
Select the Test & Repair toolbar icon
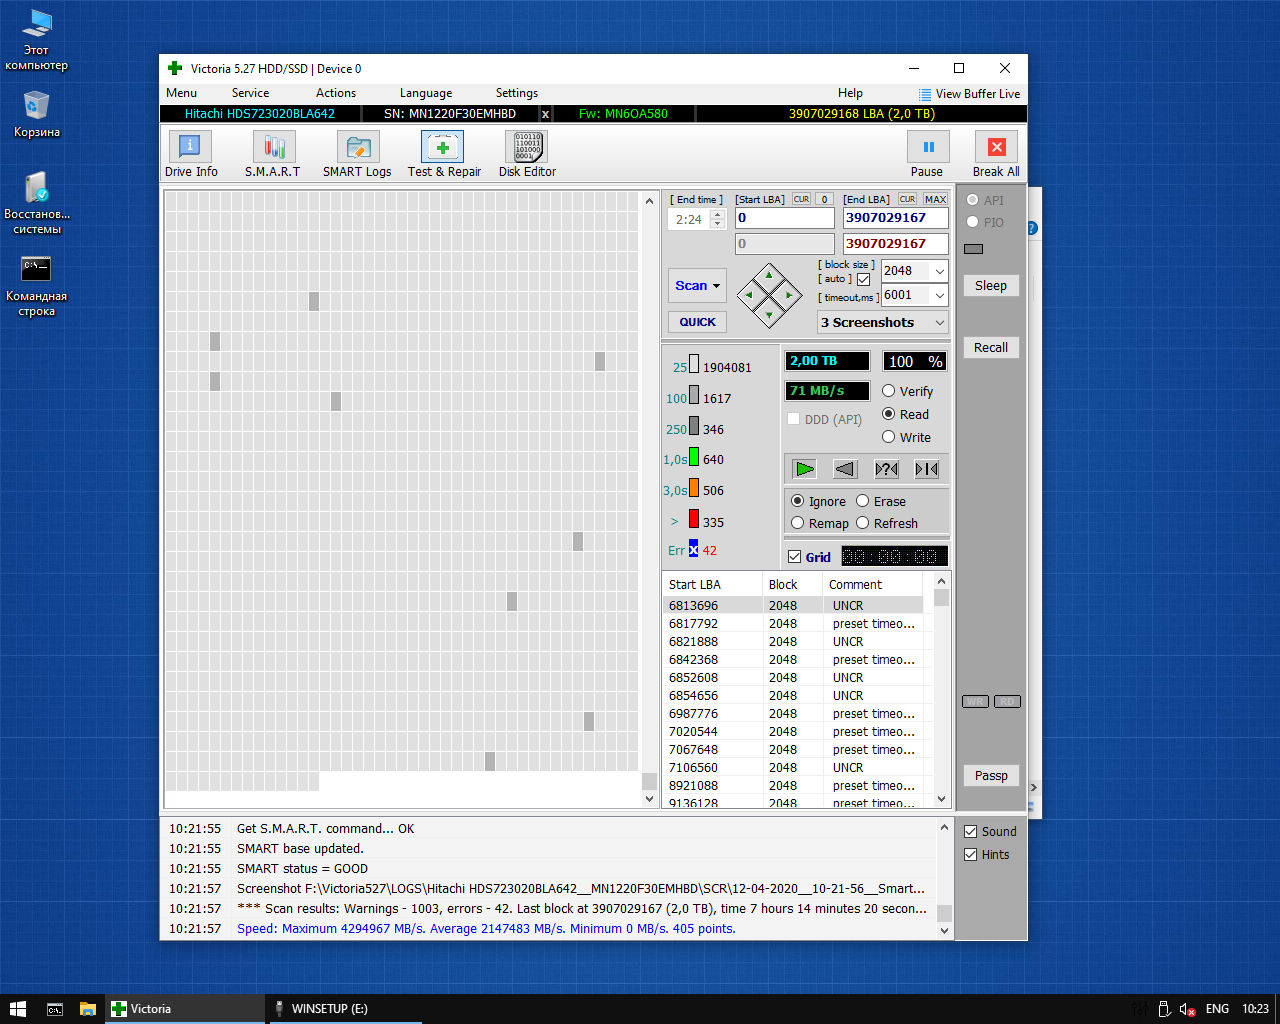(442, 147)
